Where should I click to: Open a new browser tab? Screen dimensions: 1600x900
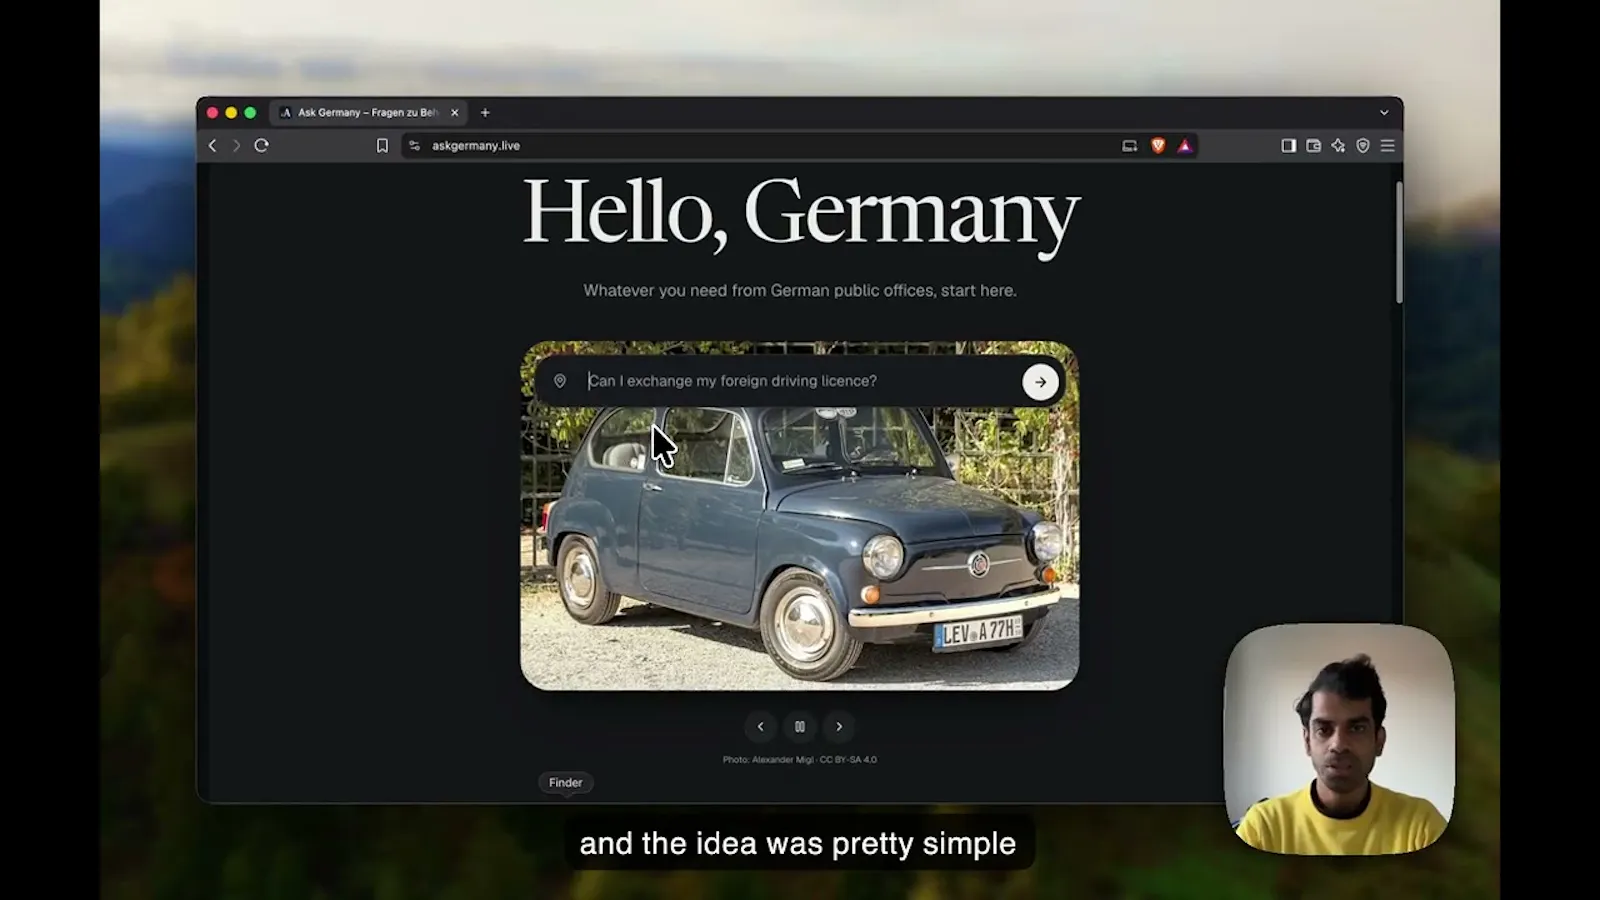coord(485,113)
